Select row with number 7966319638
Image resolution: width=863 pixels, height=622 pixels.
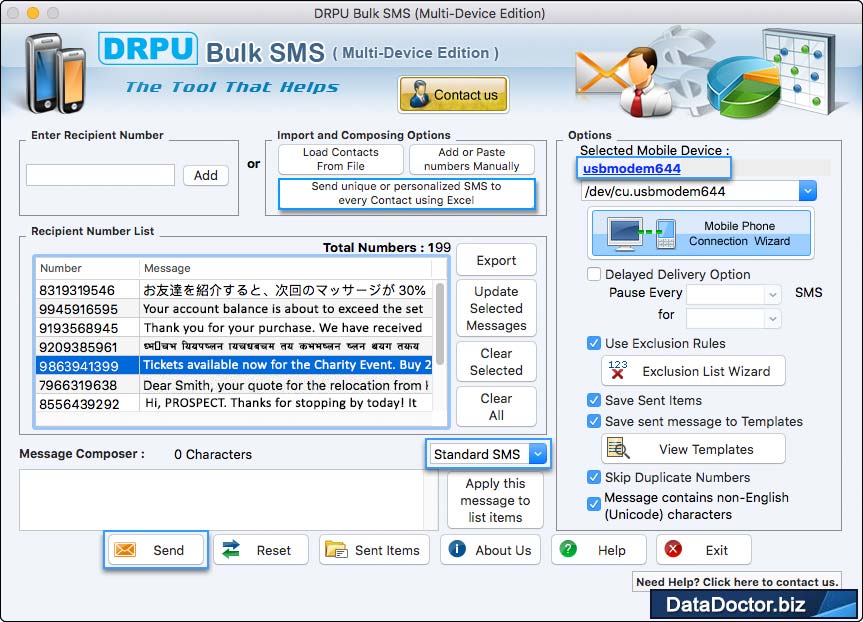[234, 385]
